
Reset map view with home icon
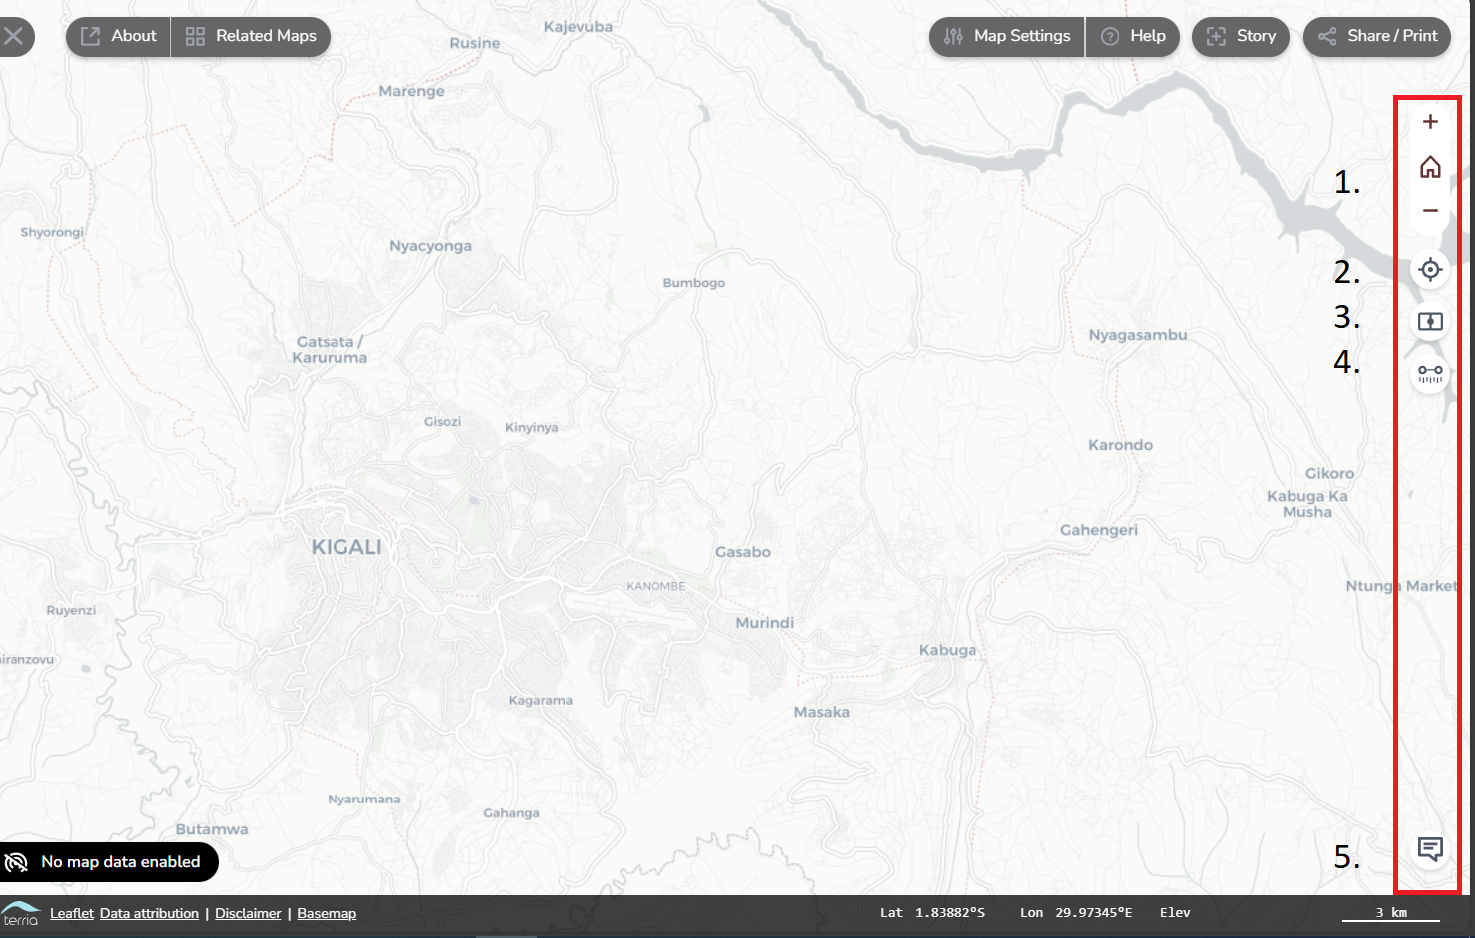click(x=1430, y=167)
